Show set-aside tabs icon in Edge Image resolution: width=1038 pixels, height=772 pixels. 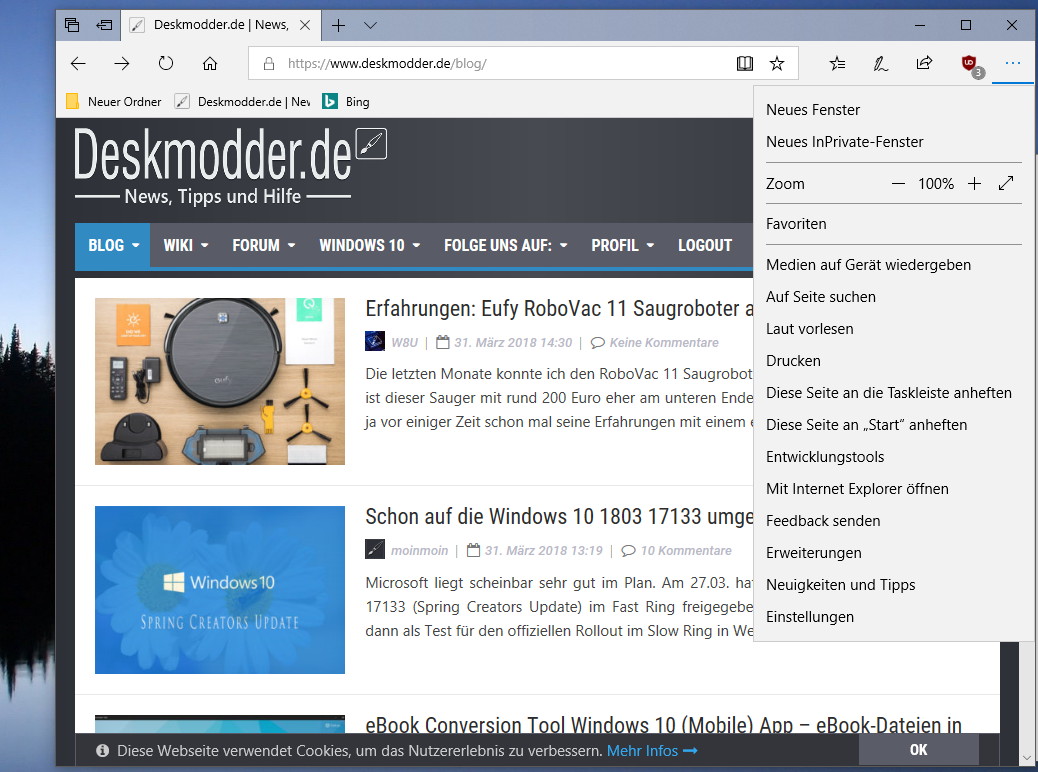tap(72, 25)
